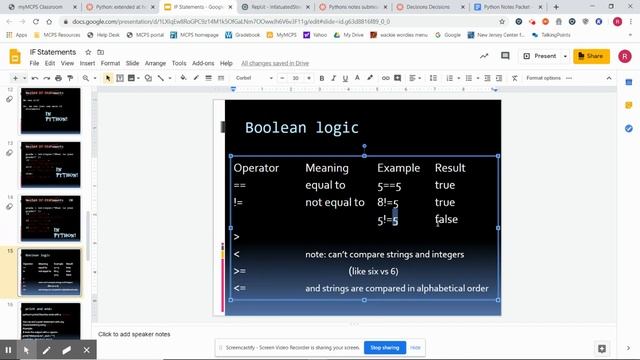This screenshot has width=640, height=360.
Task: Click the zoom magnifier tool
Action: pyautogui.click(x=86, y=78)
